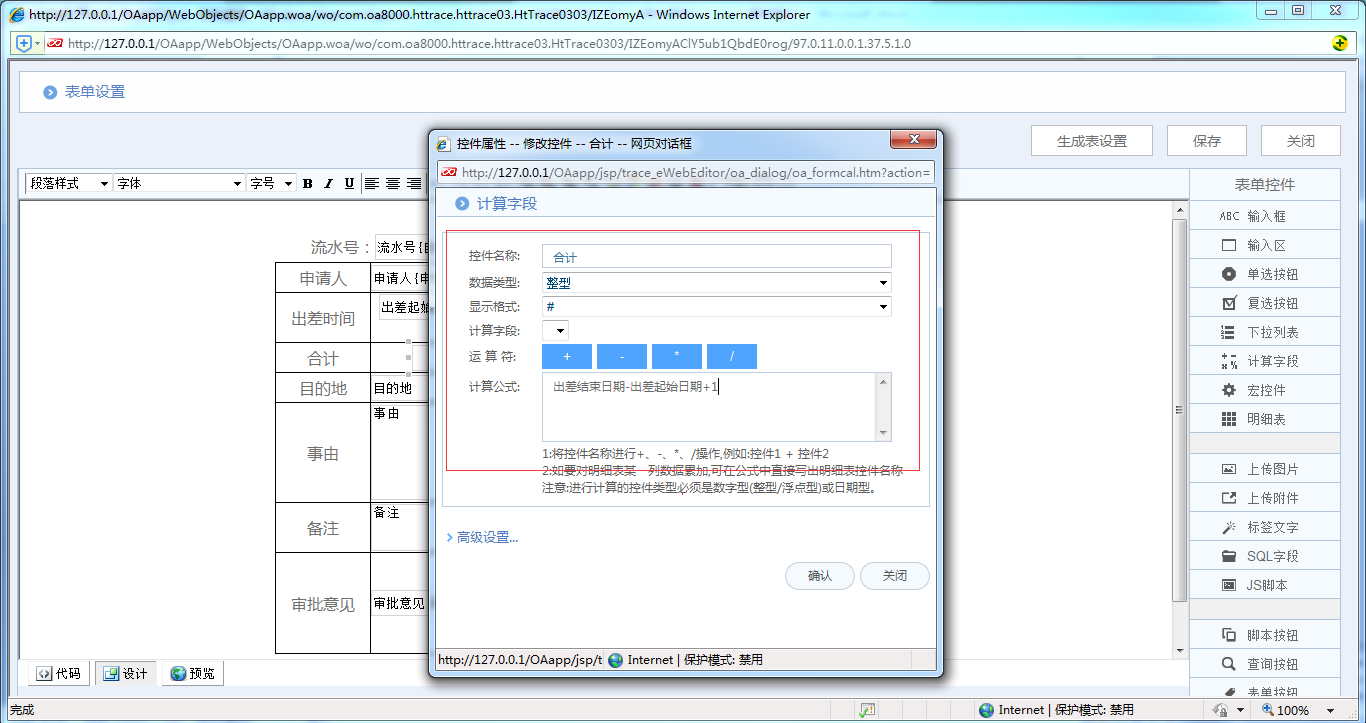Click the browser zoom level 100% control
The image size is (1366, 723).
(1292, 710)
